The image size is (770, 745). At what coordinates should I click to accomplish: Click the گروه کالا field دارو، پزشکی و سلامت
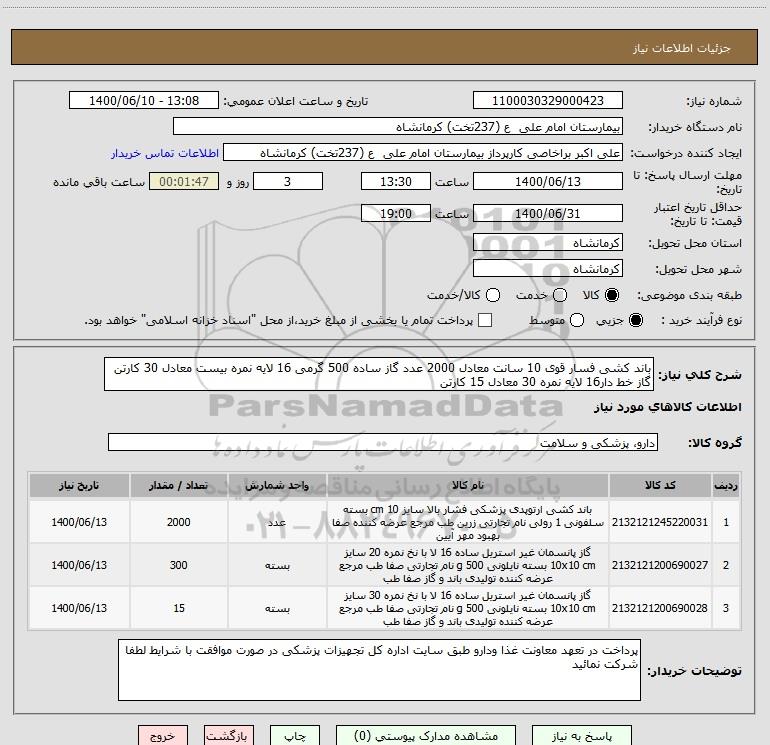tap(383, 442)
